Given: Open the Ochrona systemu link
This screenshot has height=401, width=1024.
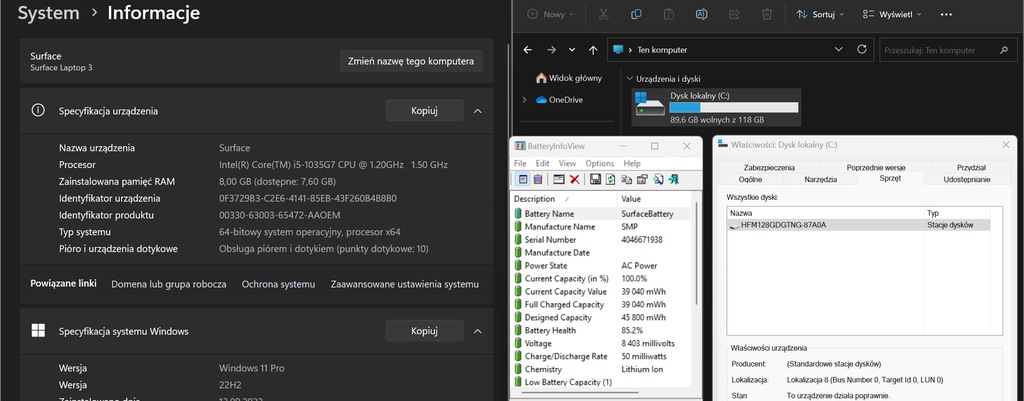Looking at the screenshot, I should click(x=278, y=284).
